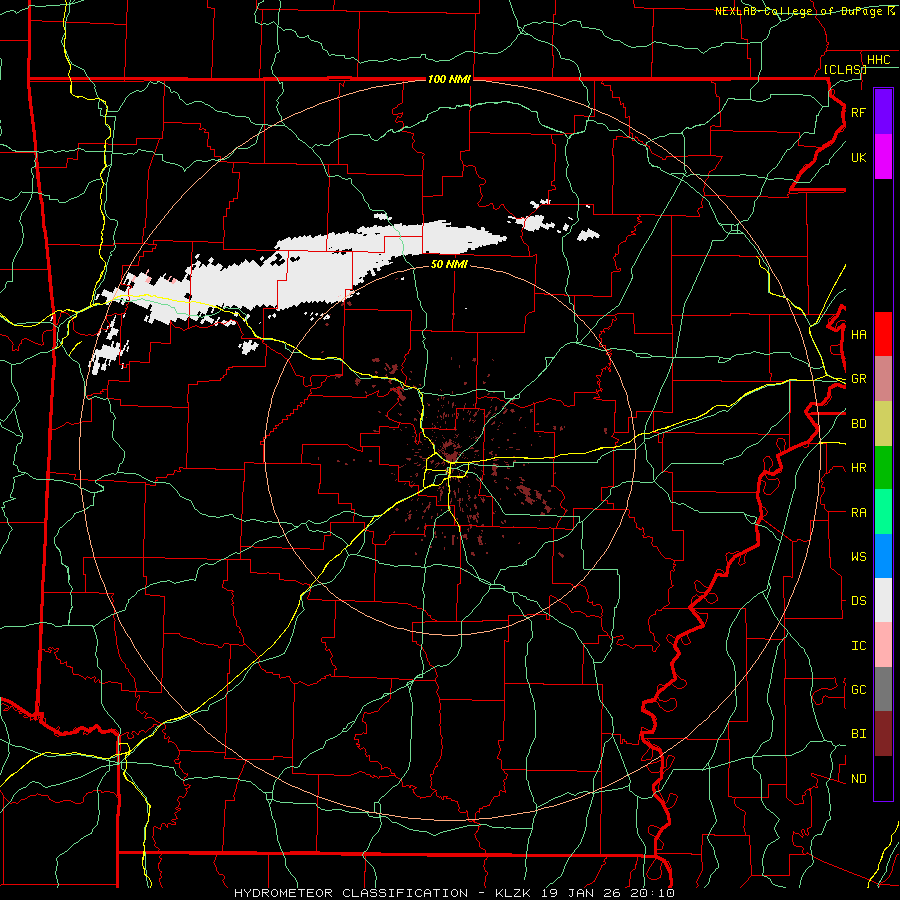Click the brown biological echoes near radar center
This screenshot has width=900, height=900.
(x=453, y=453)
